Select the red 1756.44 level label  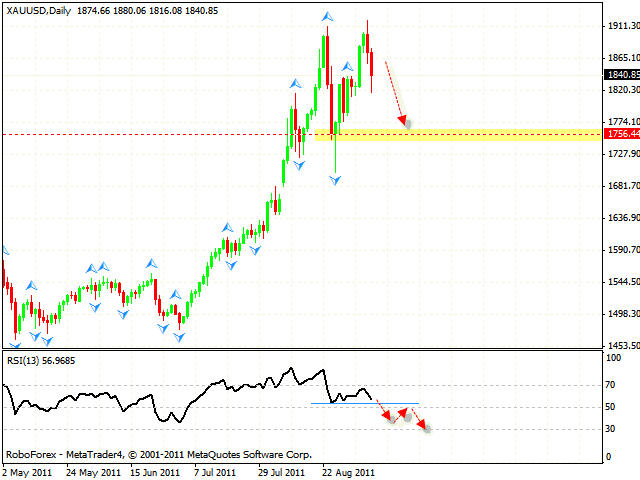[621, 133]
